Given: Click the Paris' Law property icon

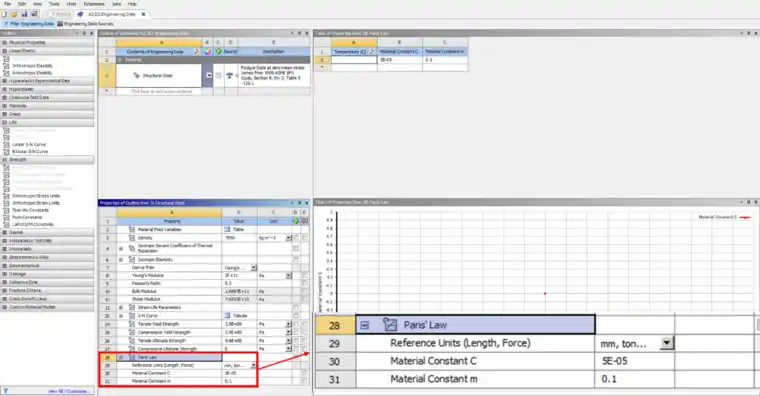Looking at the screenshot, I should pos(132,357).
